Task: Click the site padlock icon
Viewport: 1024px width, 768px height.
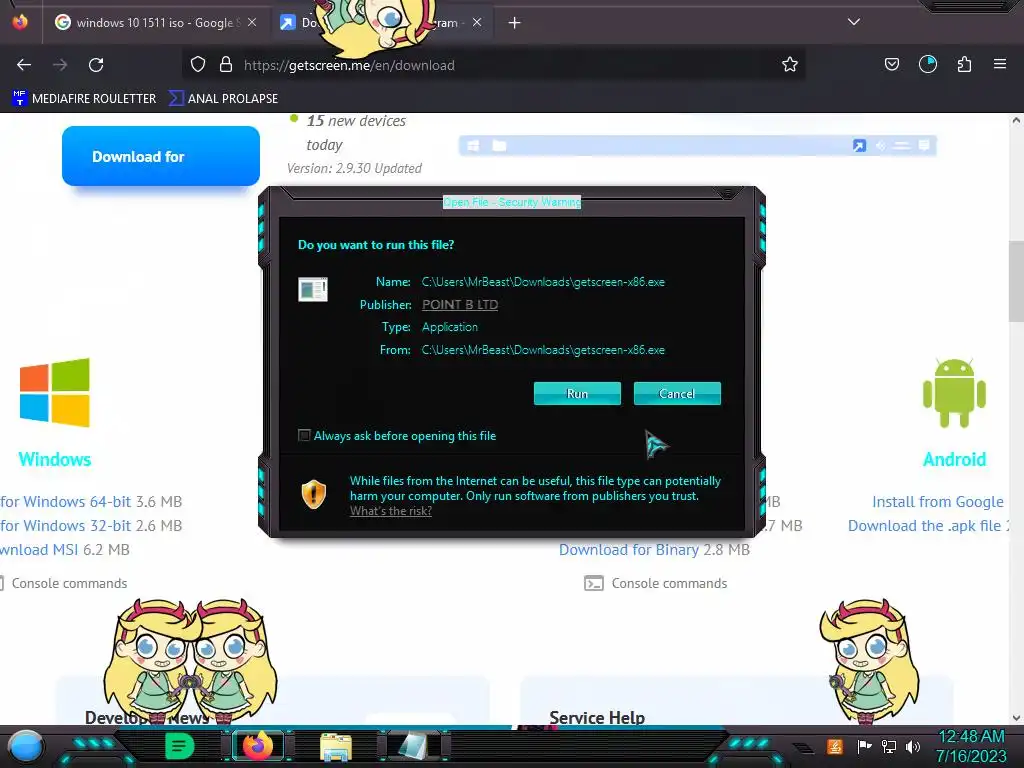Action: [x=226, y=65]
